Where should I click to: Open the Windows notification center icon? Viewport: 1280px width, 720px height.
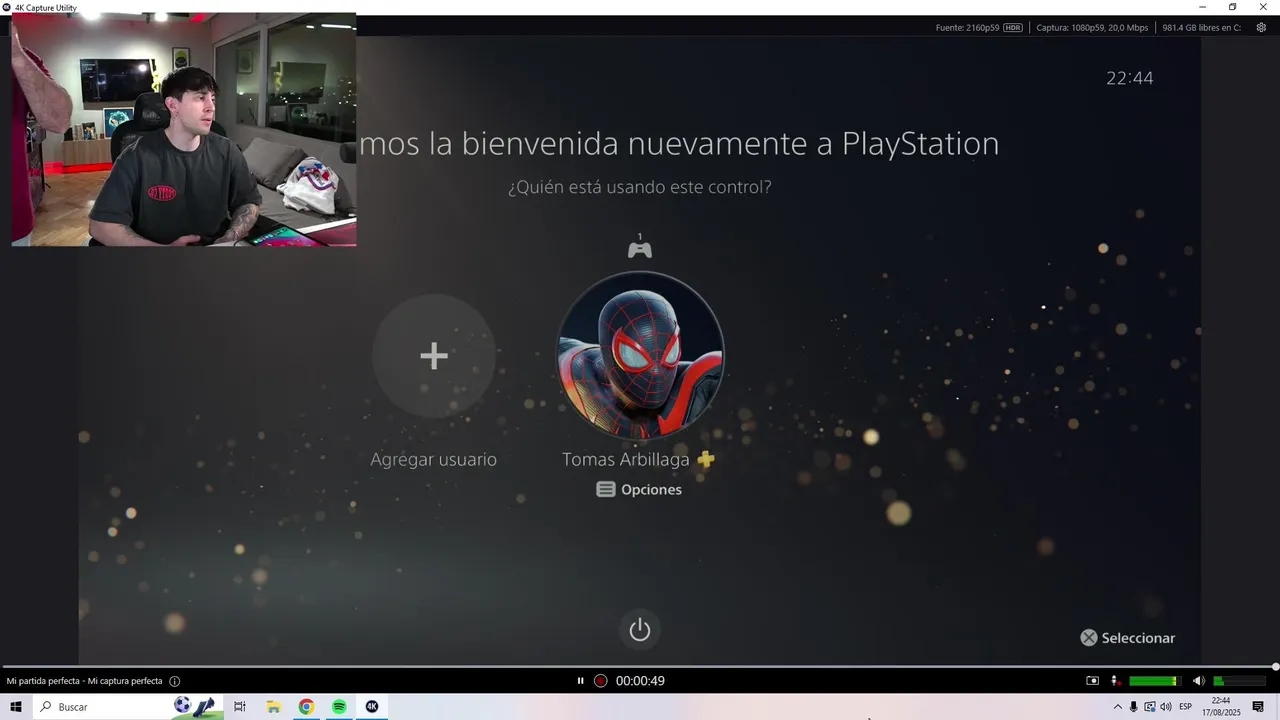pyautogui.click(x=1259, y=707)
